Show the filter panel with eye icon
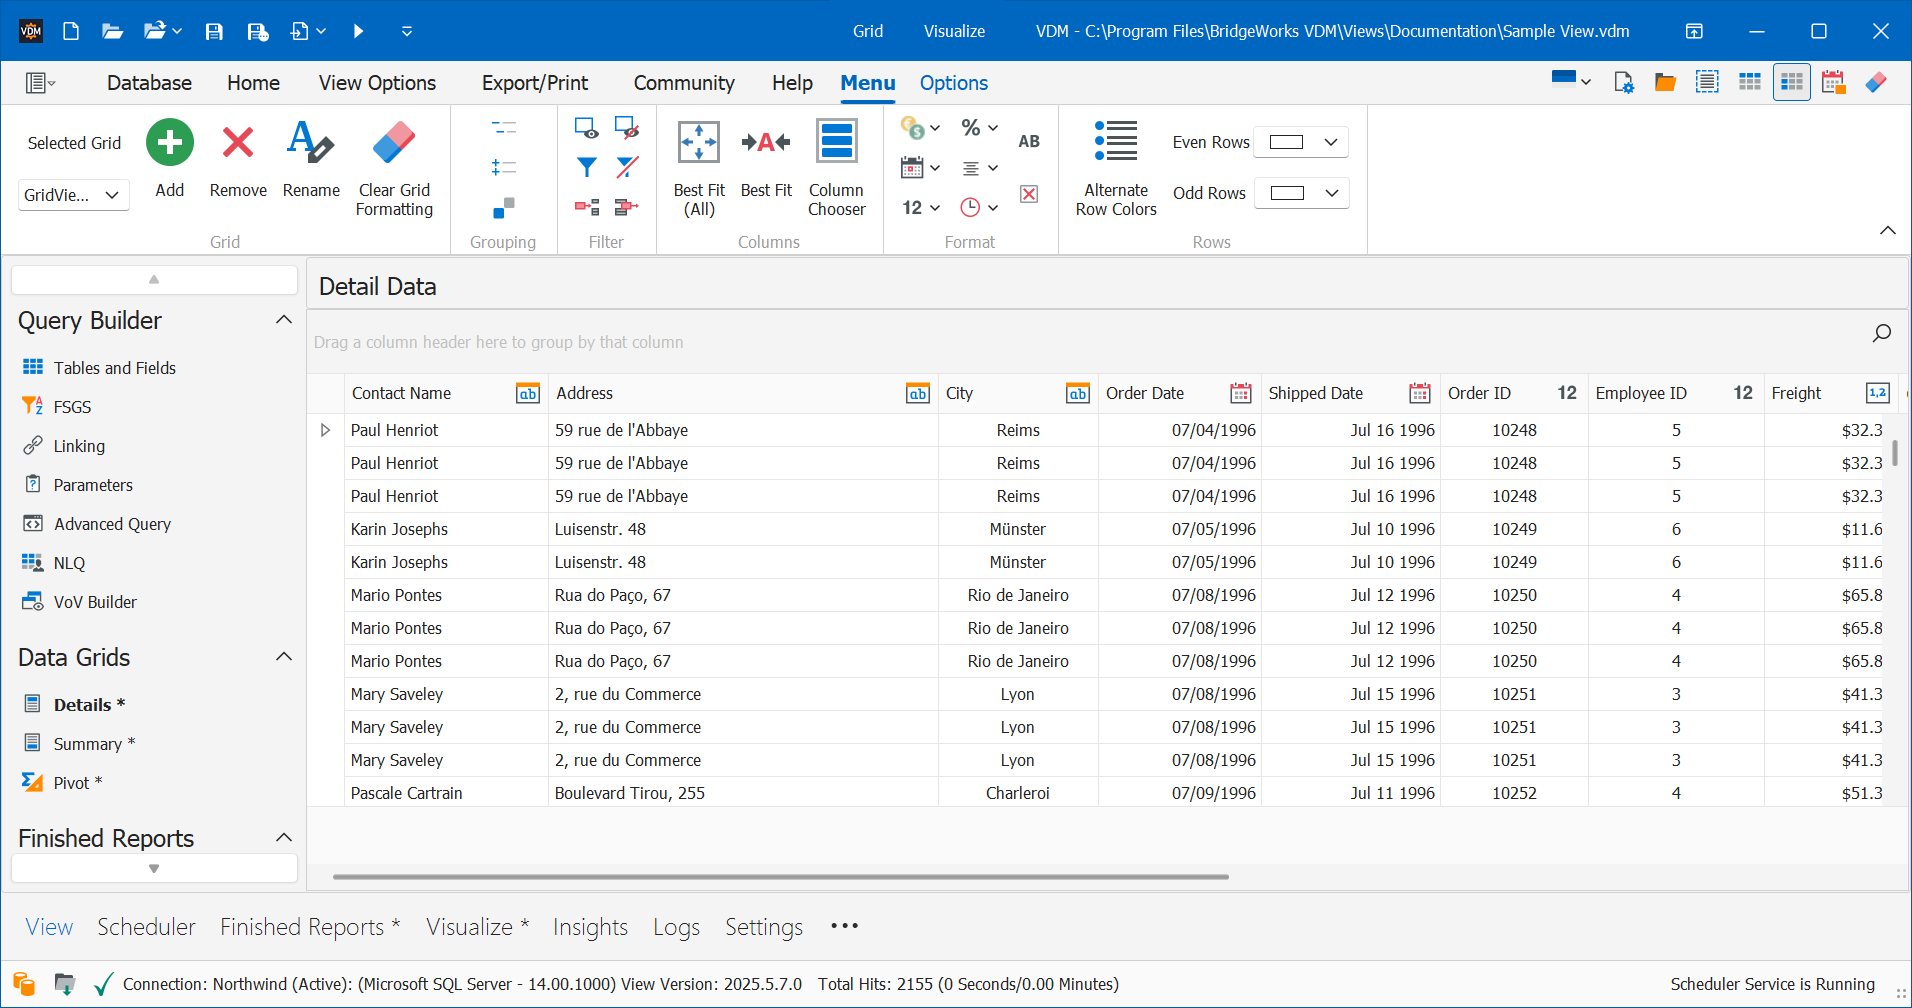The image size is (1912, 1008). (587, 128)
